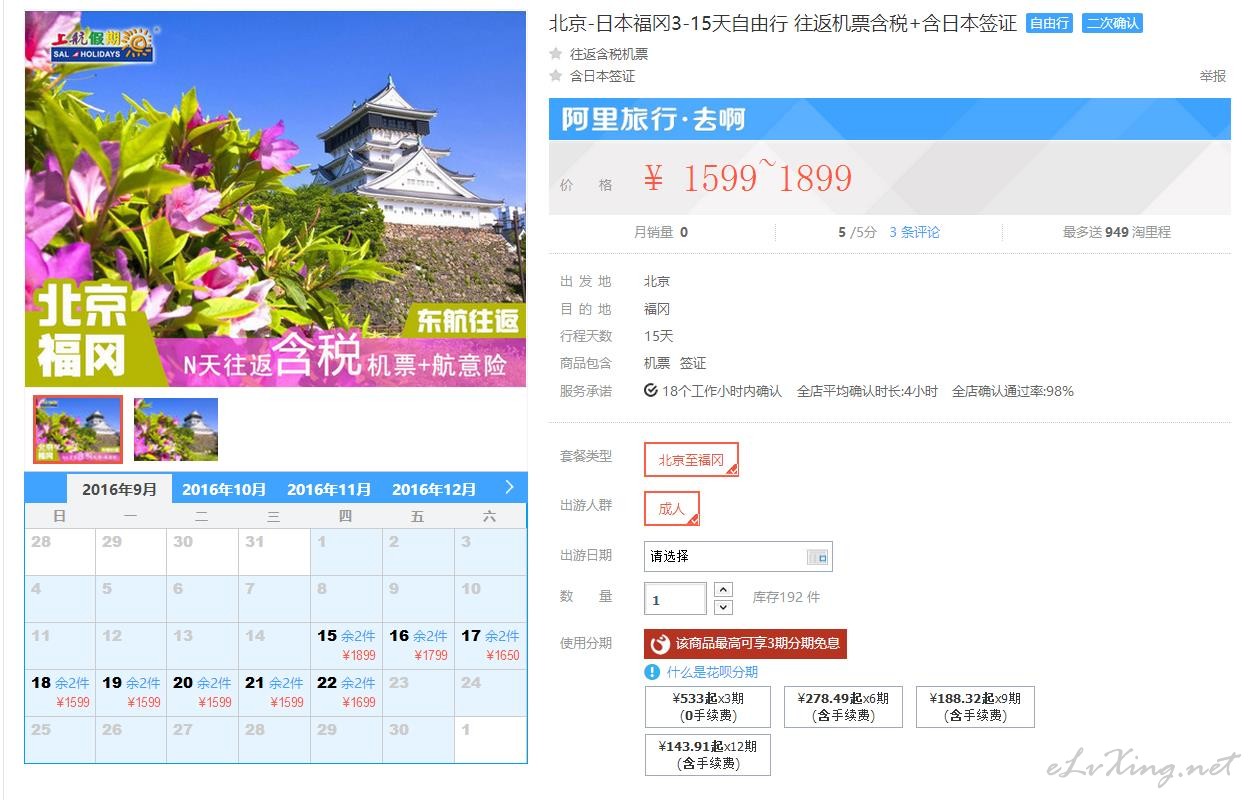
Task: Click the star icon beside 含日本签证
Action: [x=556, y=76]
